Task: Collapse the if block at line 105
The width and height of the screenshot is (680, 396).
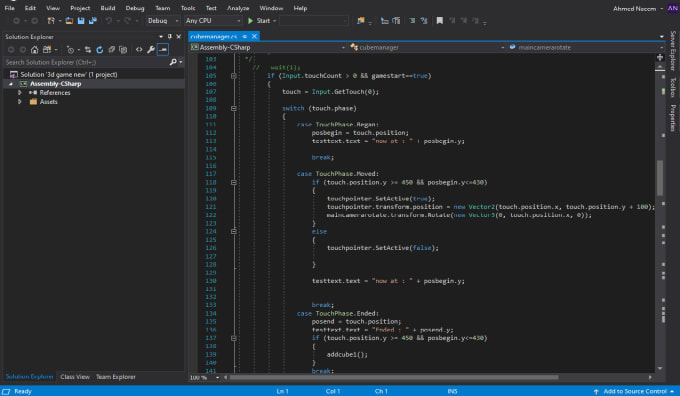Action: pyautogui.click(x=233, y=75)
